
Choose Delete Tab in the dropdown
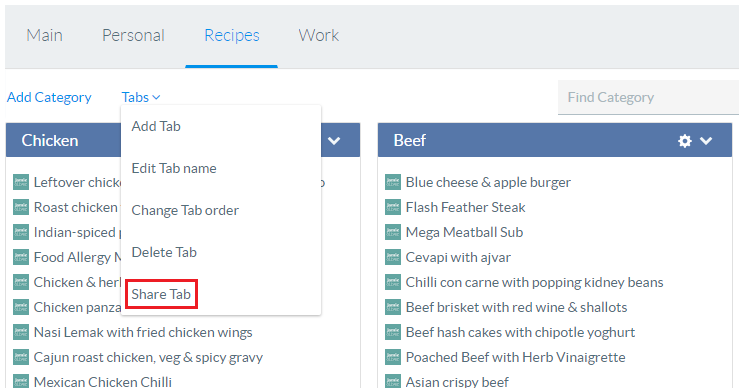point(164,252)
